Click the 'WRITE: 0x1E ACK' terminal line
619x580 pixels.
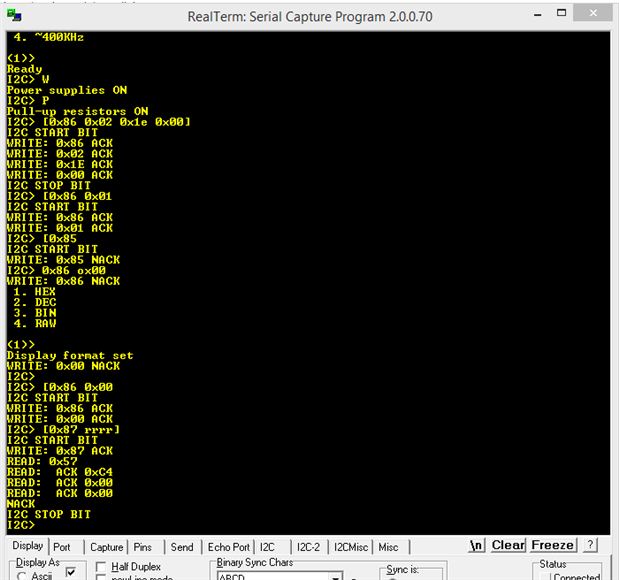(x=60, y=165)
